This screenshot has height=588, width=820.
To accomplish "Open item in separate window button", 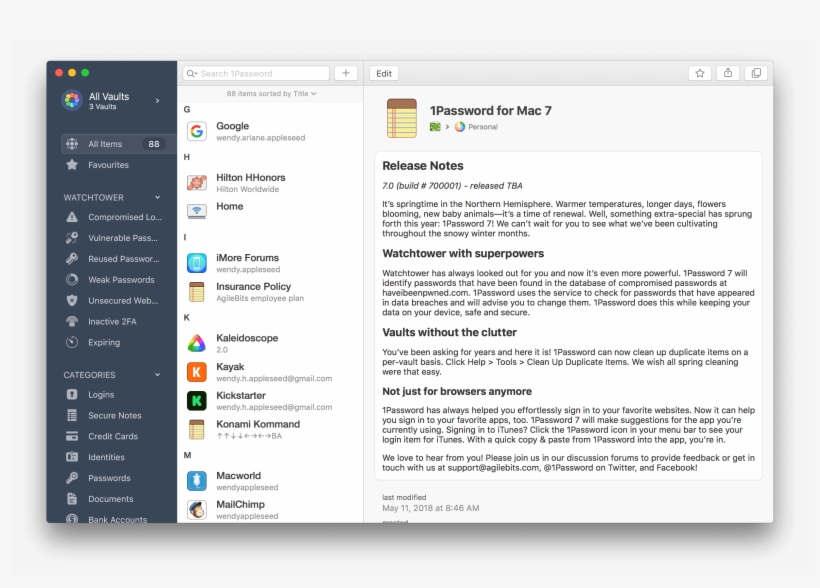I will [756, 73].
